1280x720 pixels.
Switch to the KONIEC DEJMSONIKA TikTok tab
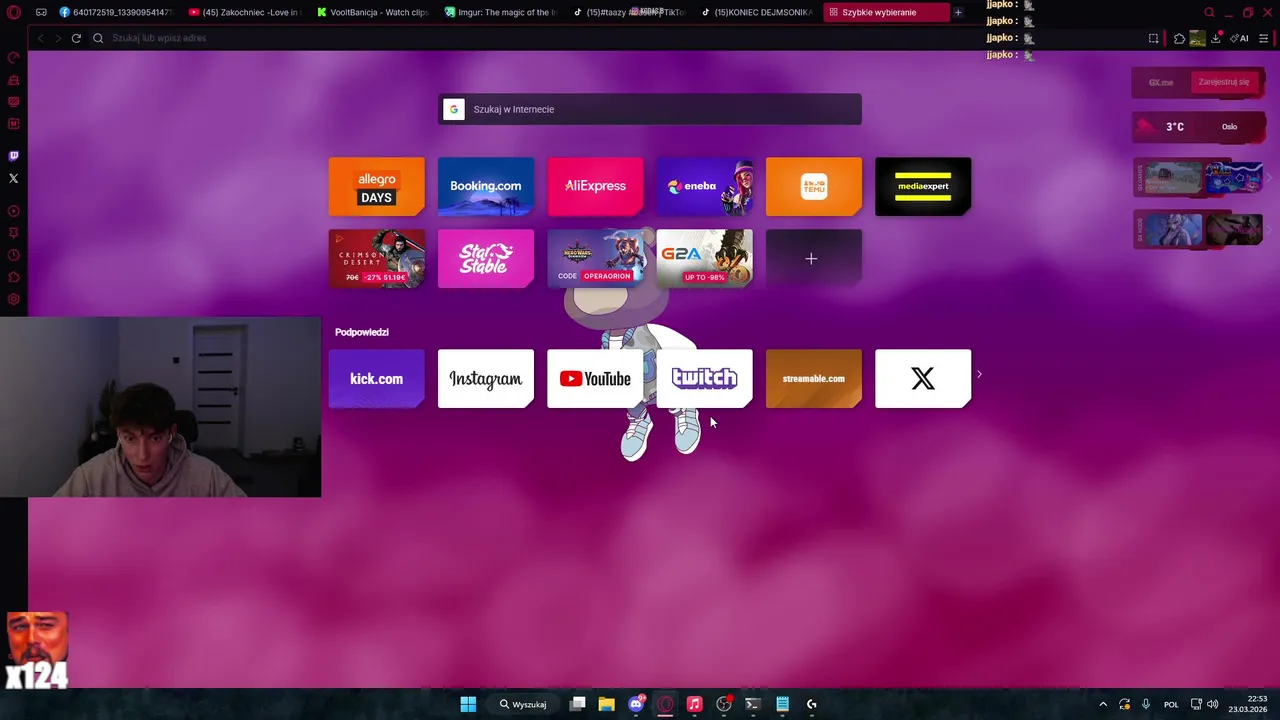(x=757, y=12)
